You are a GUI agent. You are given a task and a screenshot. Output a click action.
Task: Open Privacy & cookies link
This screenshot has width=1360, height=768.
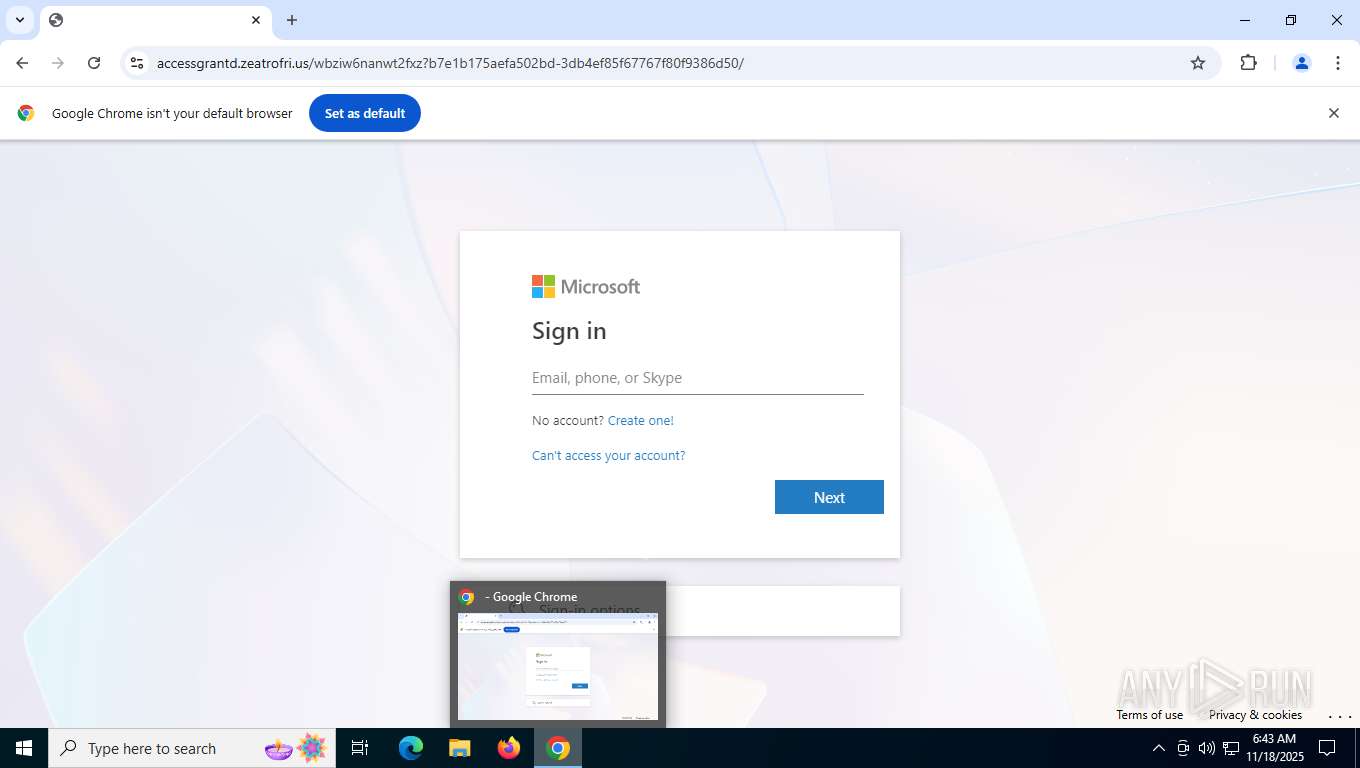click(x=1255, y=715)
